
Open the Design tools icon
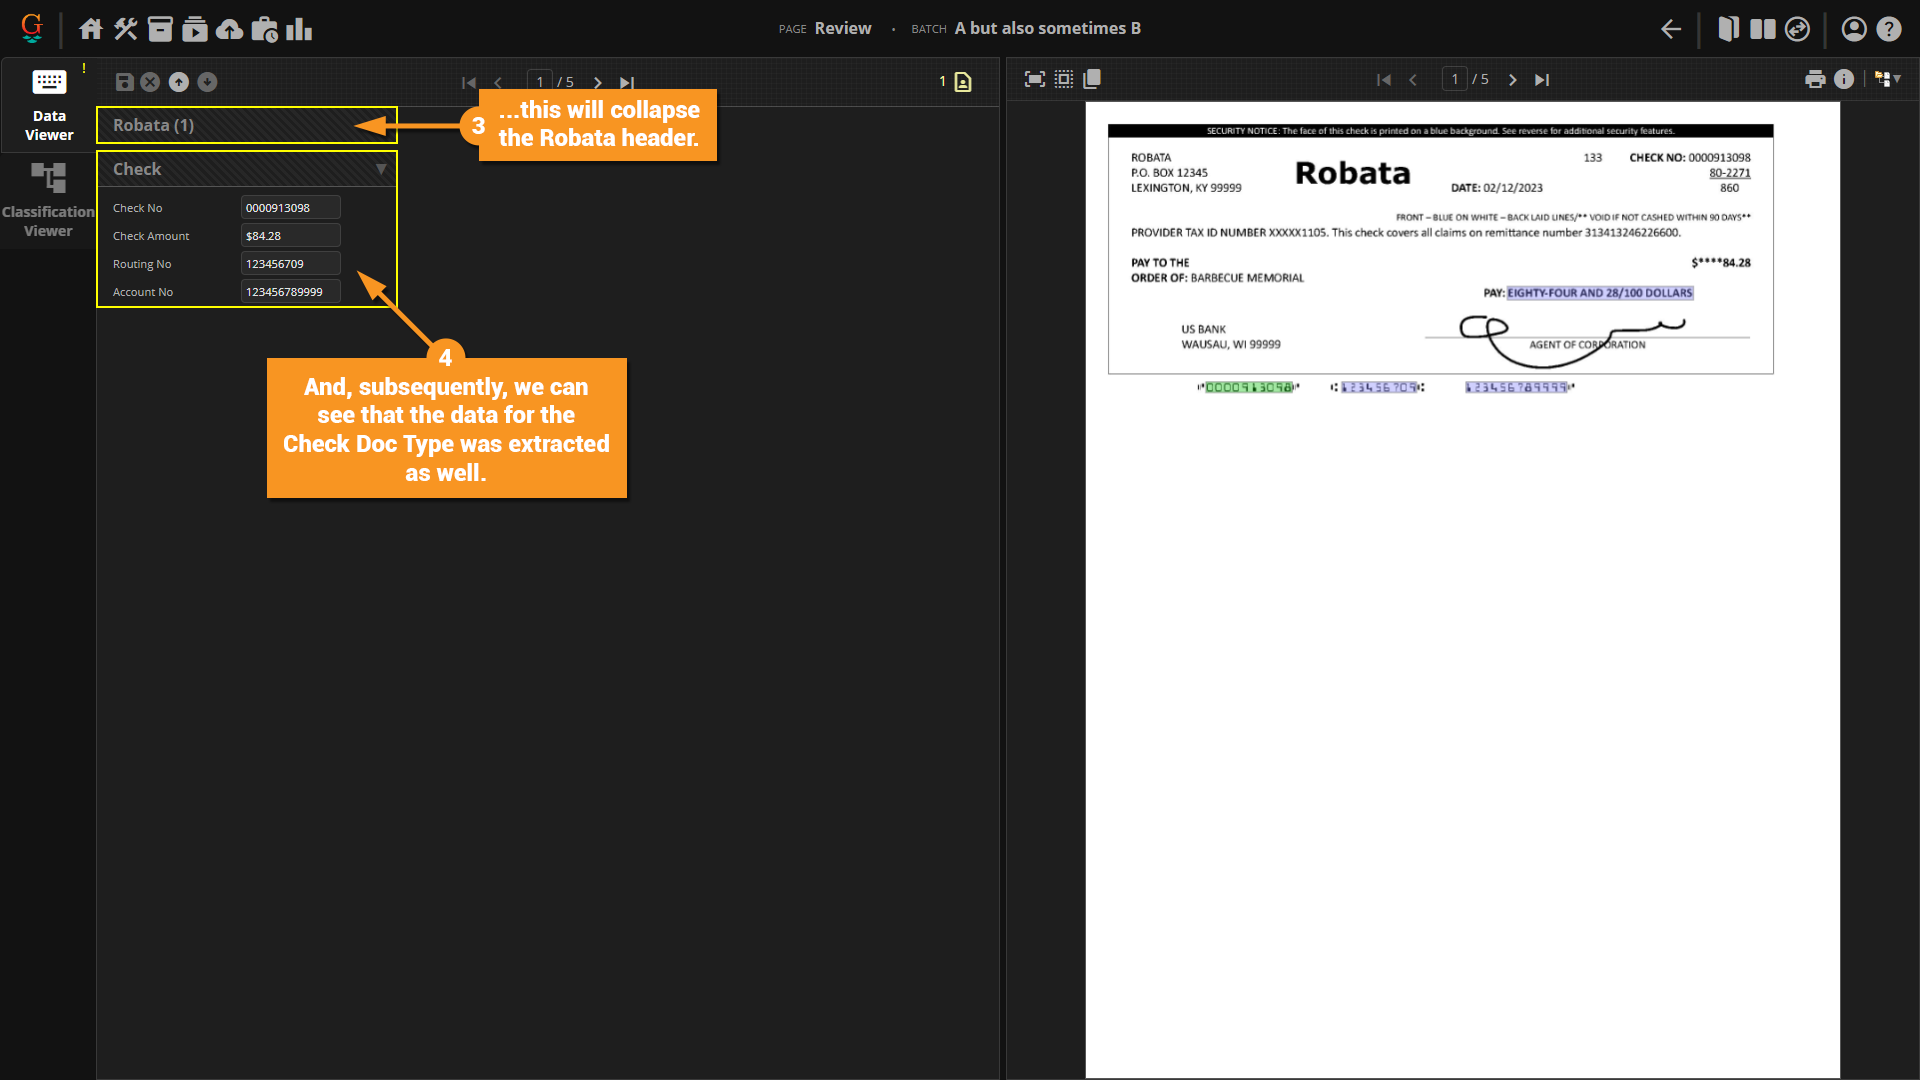pos(125,29)
